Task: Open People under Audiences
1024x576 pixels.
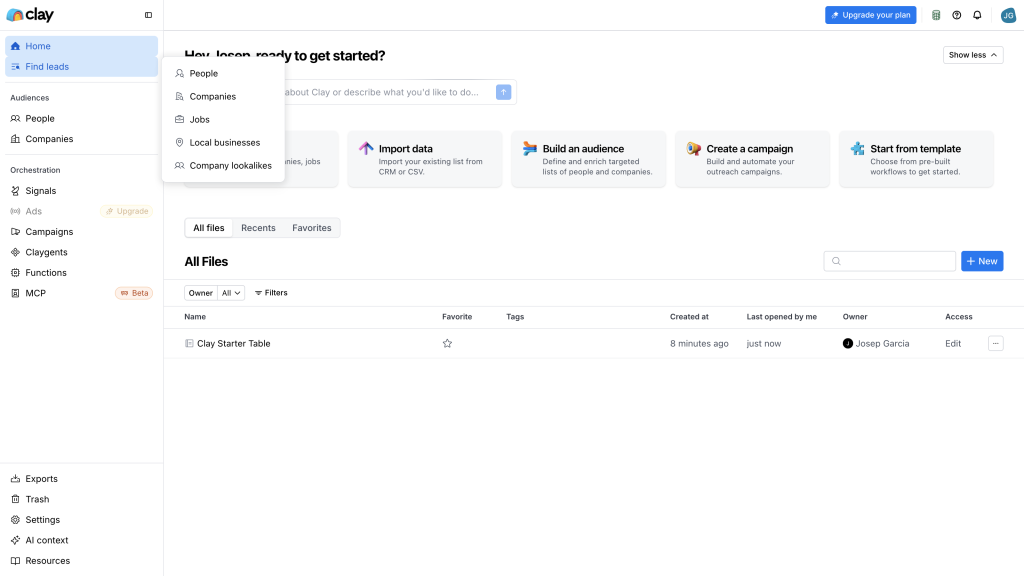Action: (82, 119)
